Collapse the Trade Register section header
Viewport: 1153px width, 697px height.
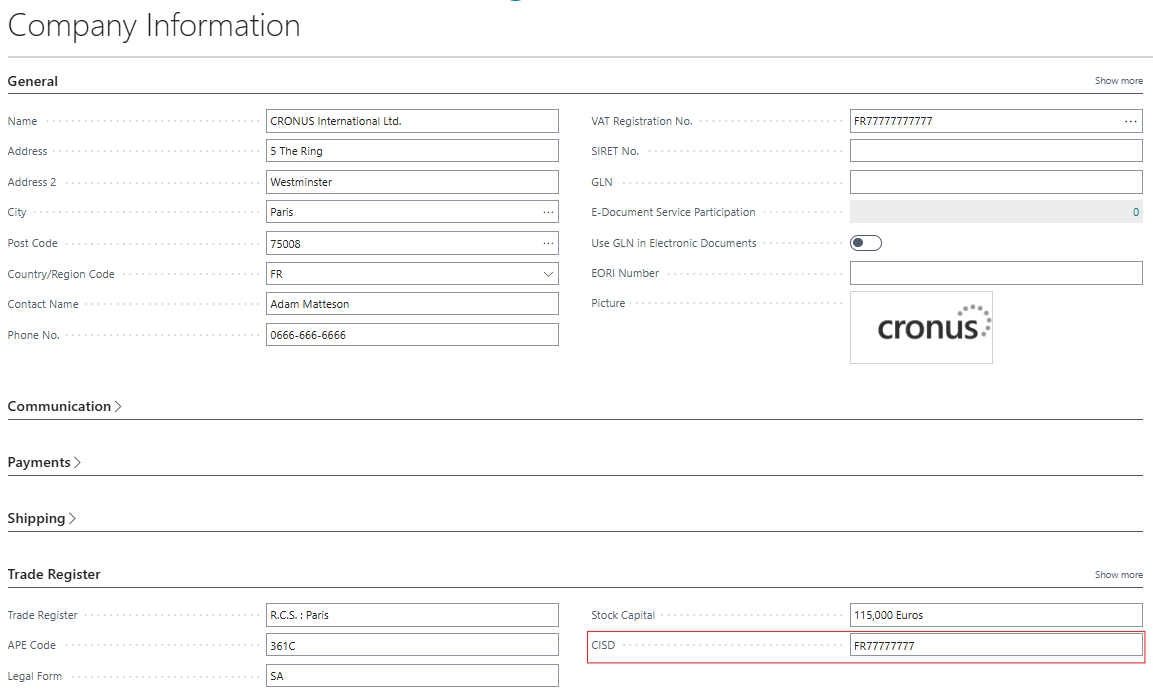pyautogui.click(x=54, y=574)
